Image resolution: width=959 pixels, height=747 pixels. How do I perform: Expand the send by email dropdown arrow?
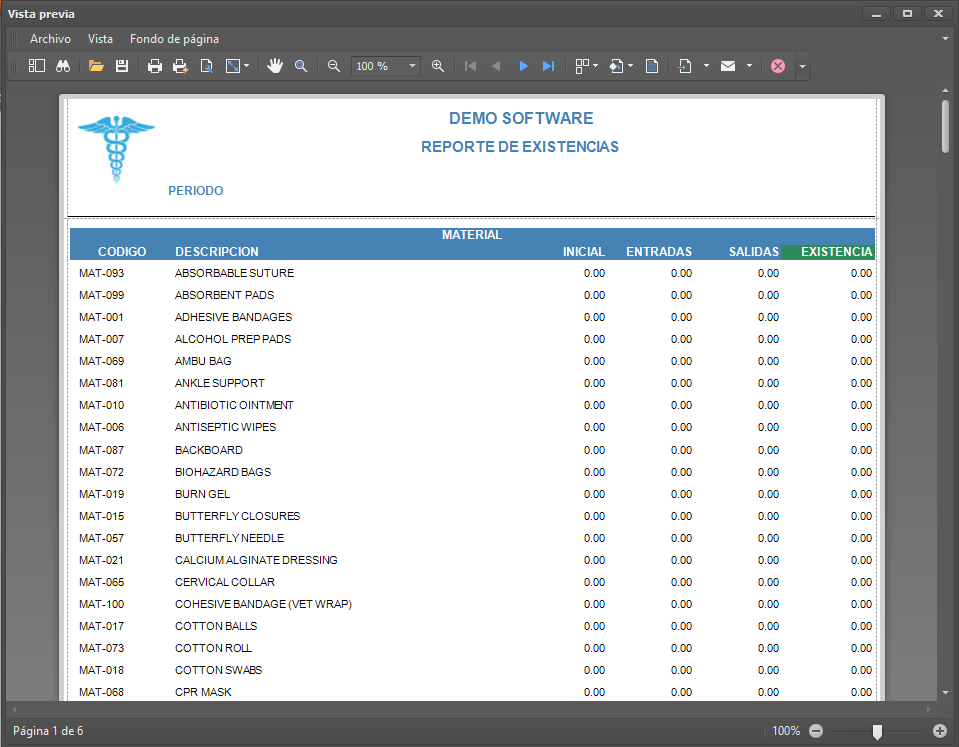[749, 66]
